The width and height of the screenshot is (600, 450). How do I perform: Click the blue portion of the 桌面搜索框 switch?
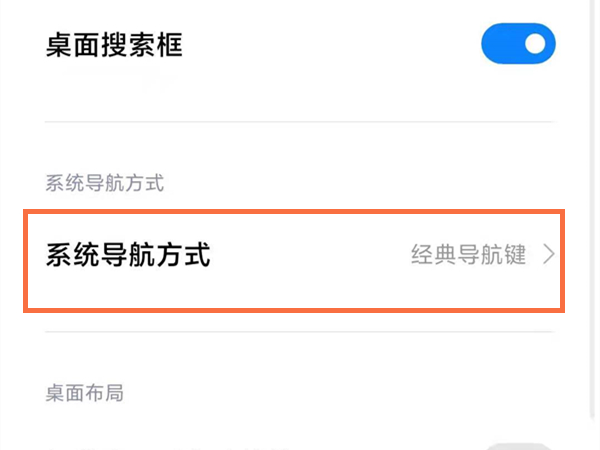(x=500, y=44)
